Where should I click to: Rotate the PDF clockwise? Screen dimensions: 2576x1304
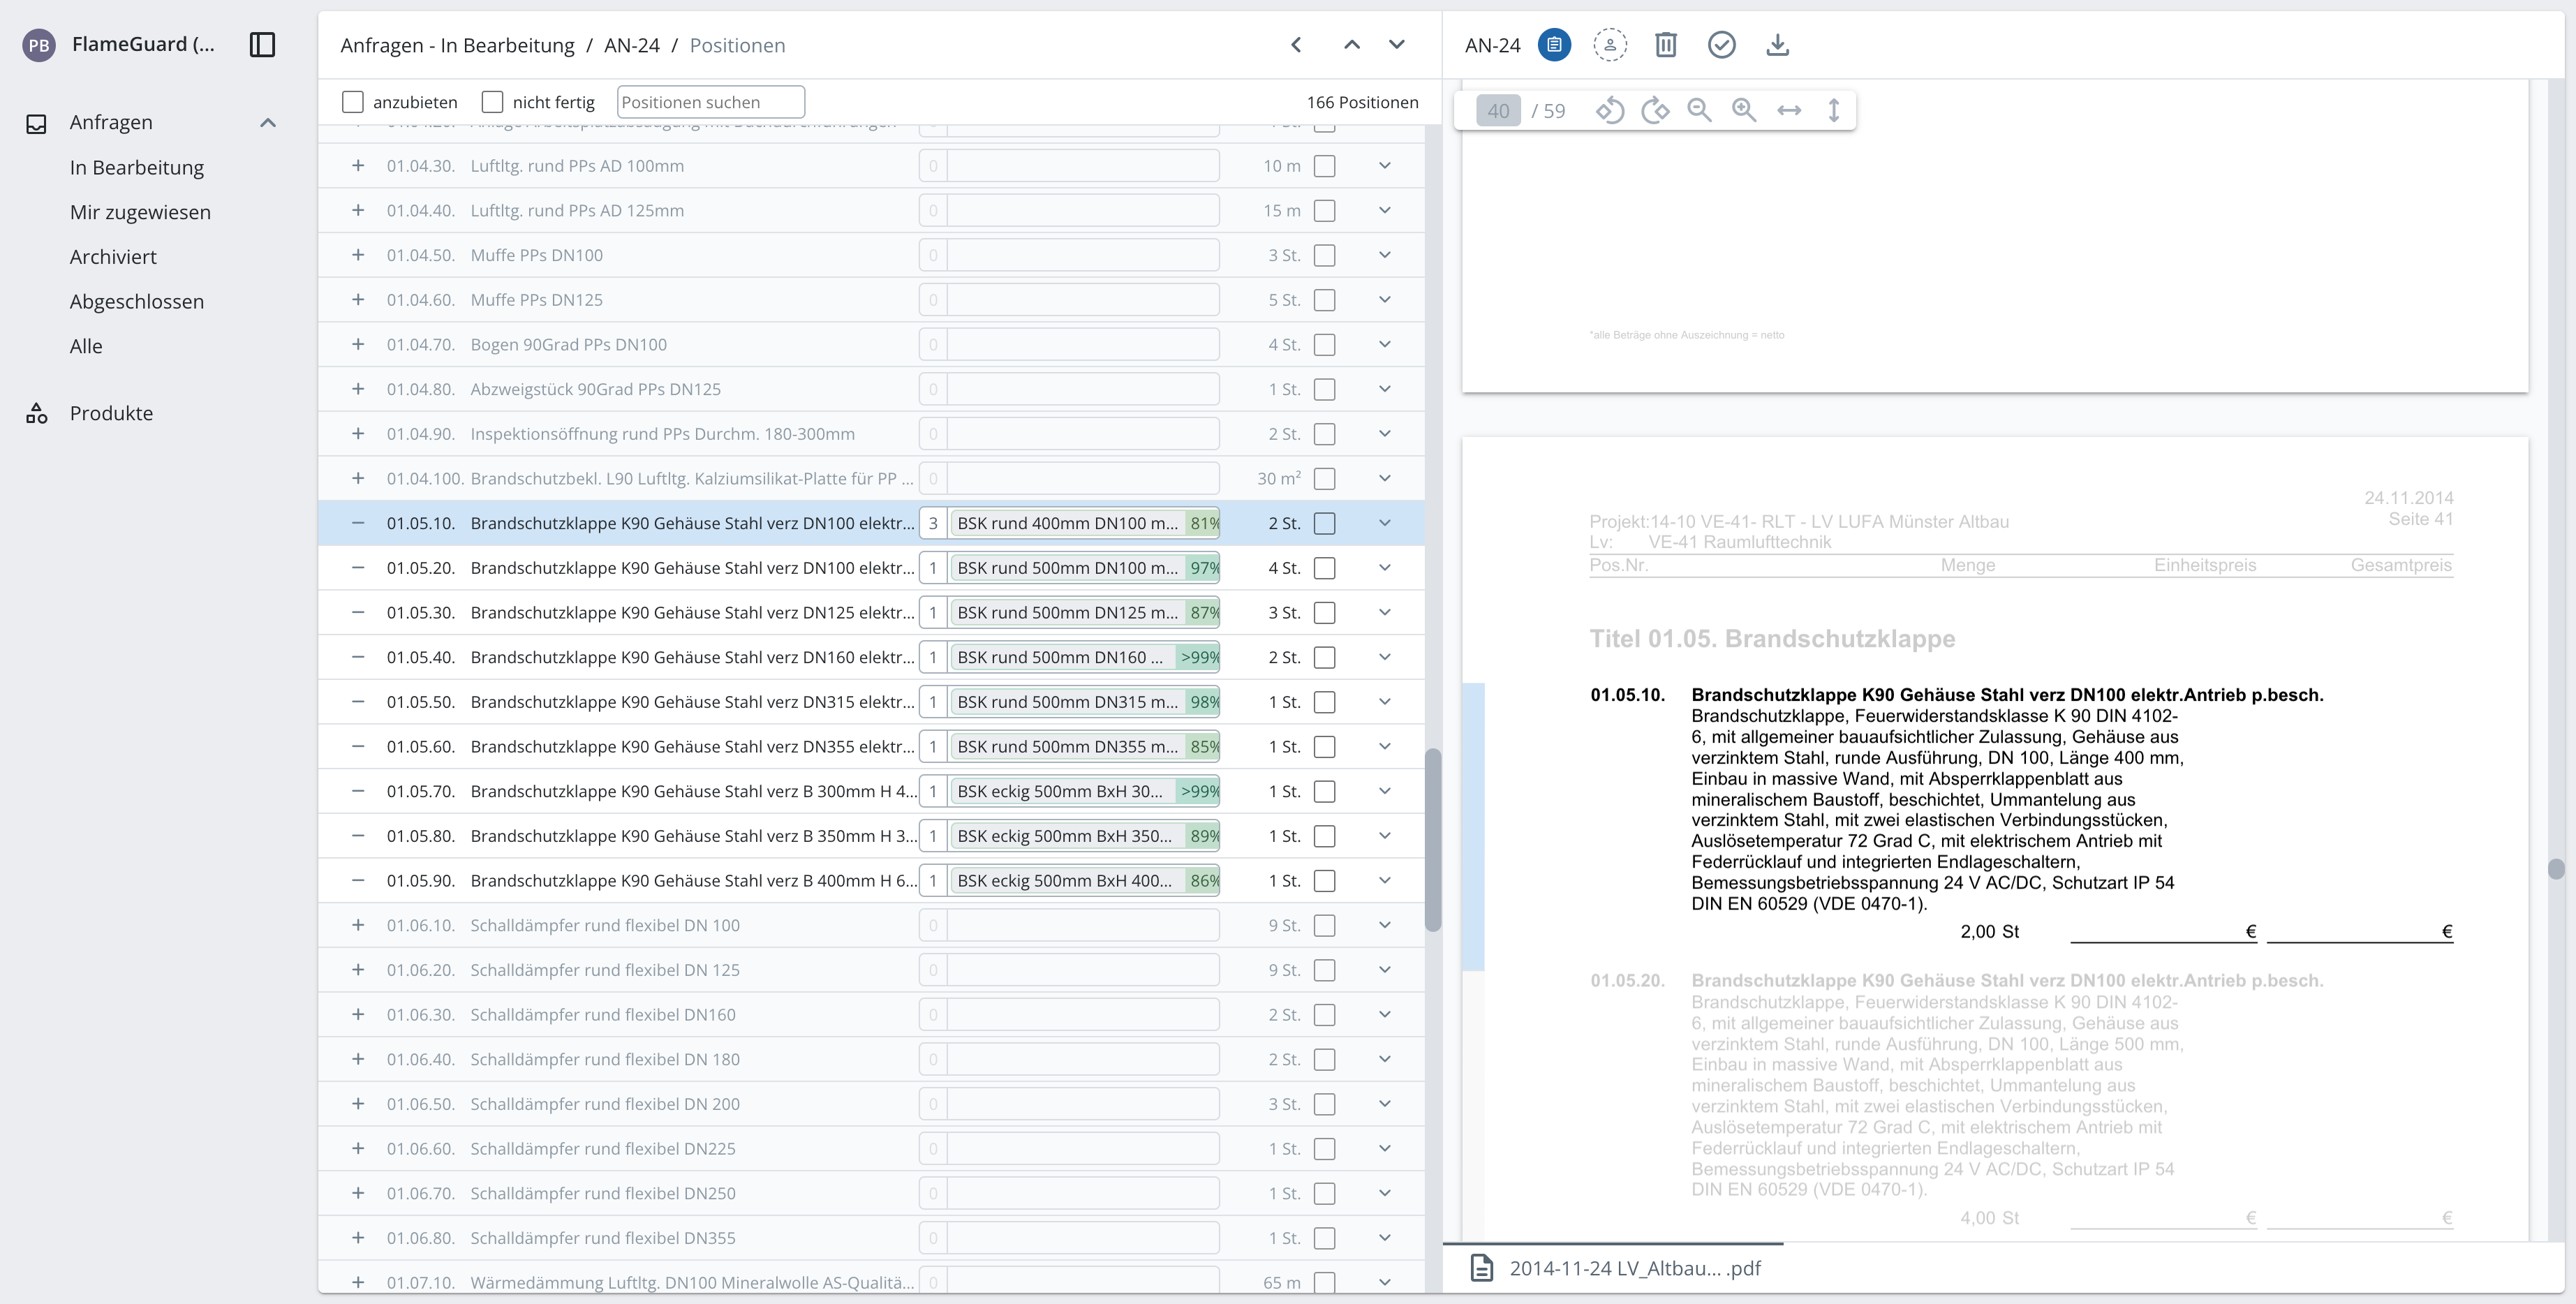click(1655, 110)
